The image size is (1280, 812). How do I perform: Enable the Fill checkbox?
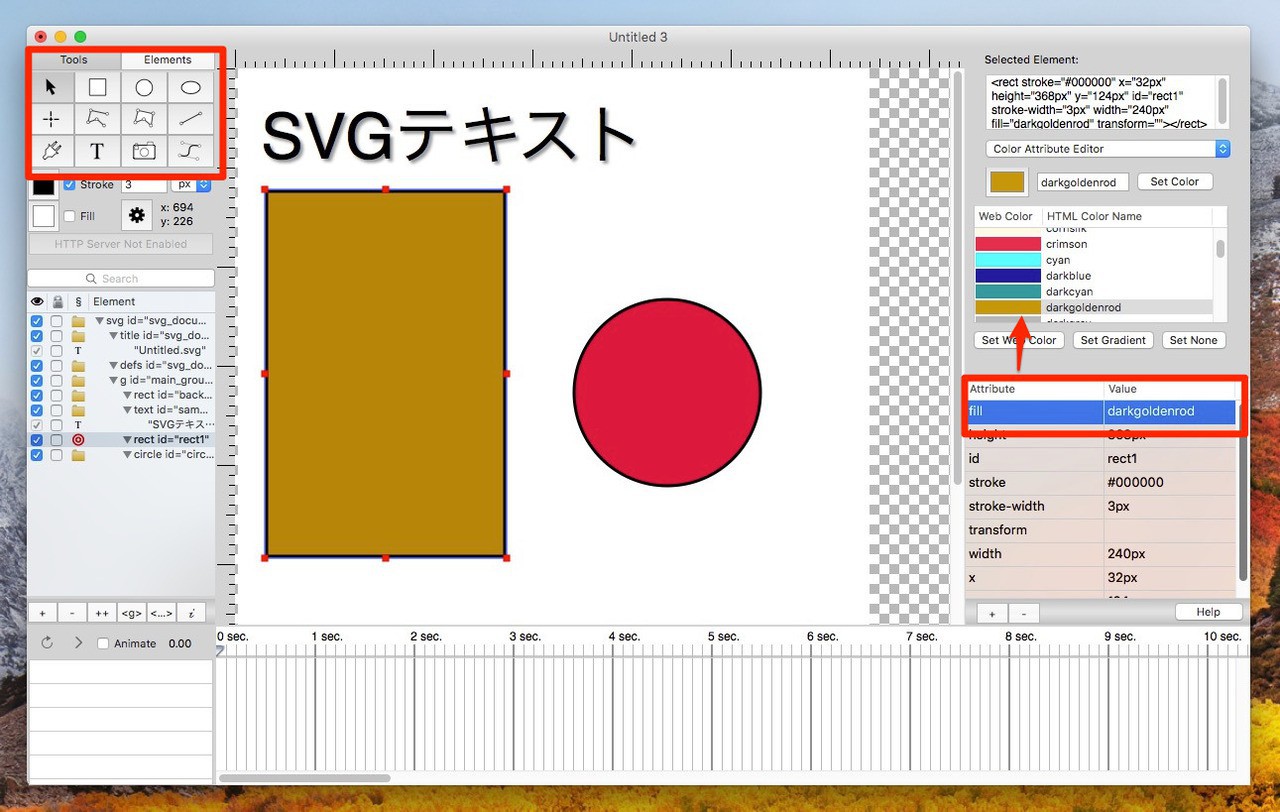[69, 216]
